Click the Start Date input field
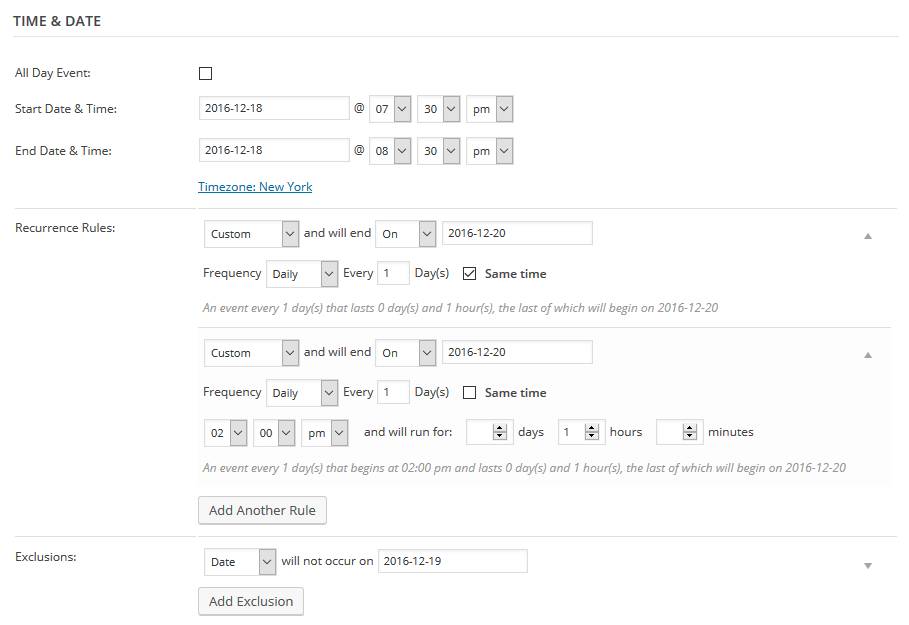Screen dimensions: 909x625 click(274, 108)
